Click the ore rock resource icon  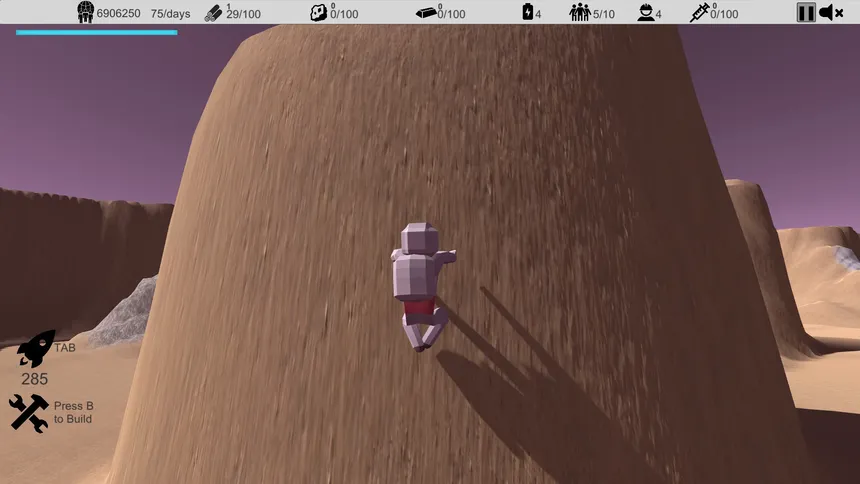pyautogui.click(x=318, y=13)
